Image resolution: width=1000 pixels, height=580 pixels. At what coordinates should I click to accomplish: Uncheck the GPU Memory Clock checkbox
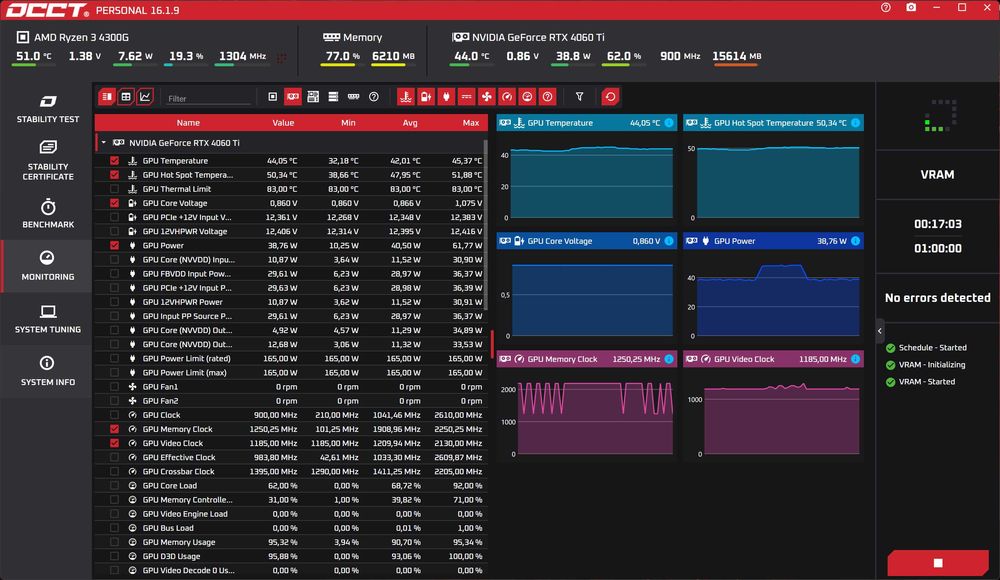coord(114,429)
